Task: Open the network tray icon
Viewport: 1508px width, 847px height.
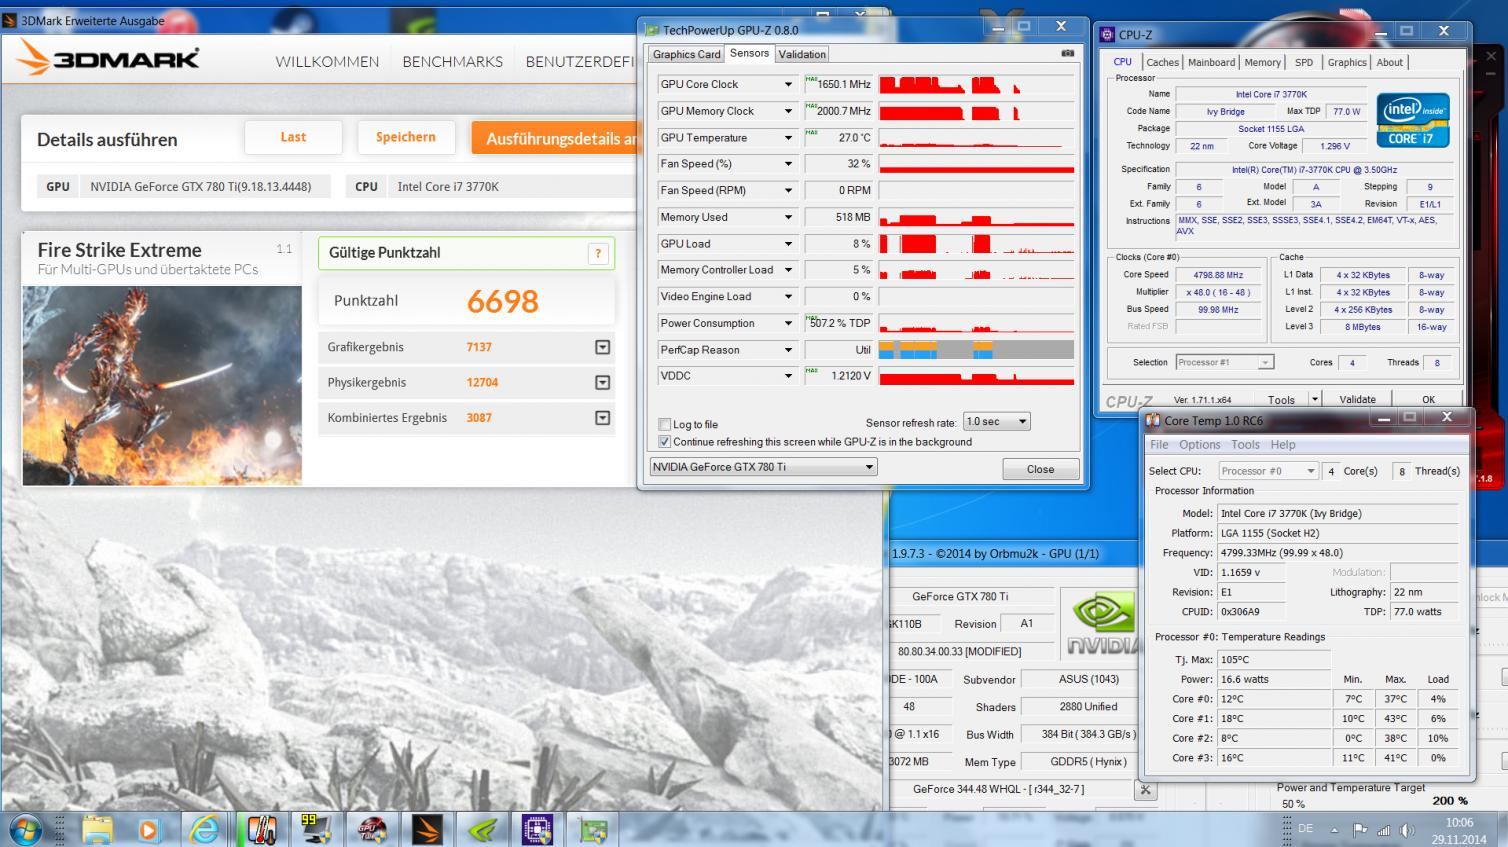Action: point(1384,829)
